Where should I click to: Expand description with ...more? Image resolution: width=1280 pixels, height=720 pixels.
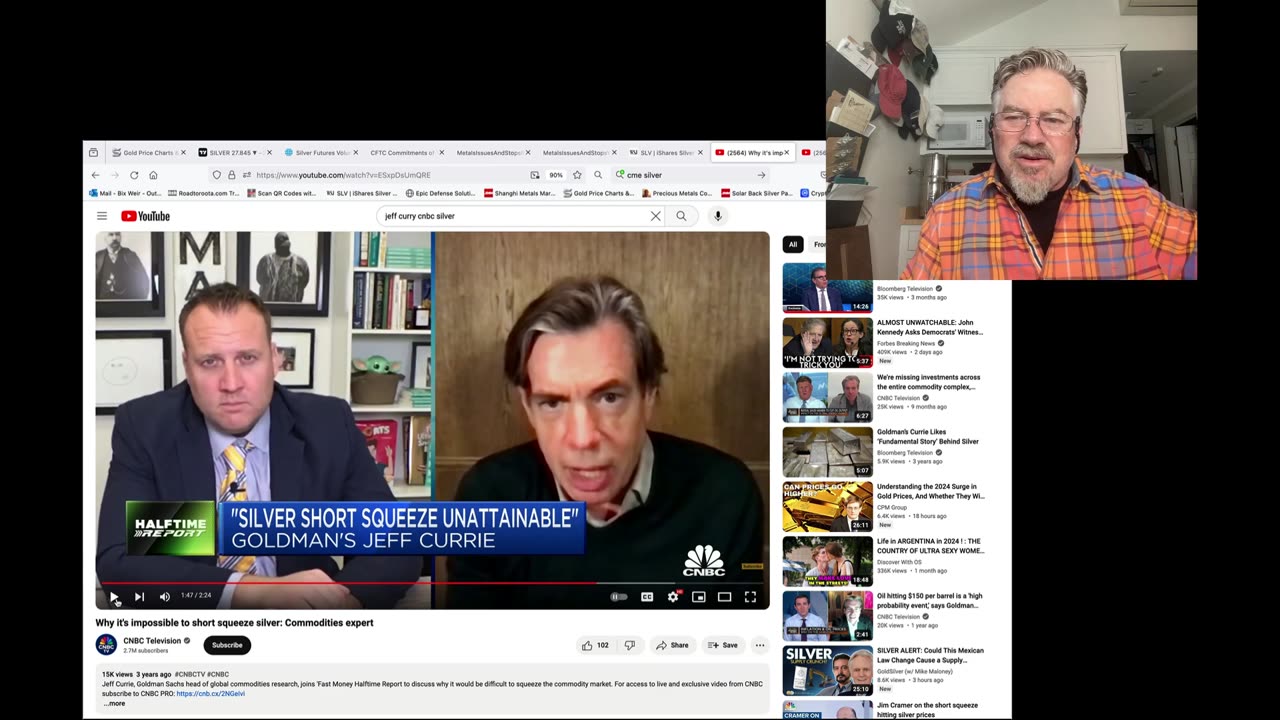point(114,703)
